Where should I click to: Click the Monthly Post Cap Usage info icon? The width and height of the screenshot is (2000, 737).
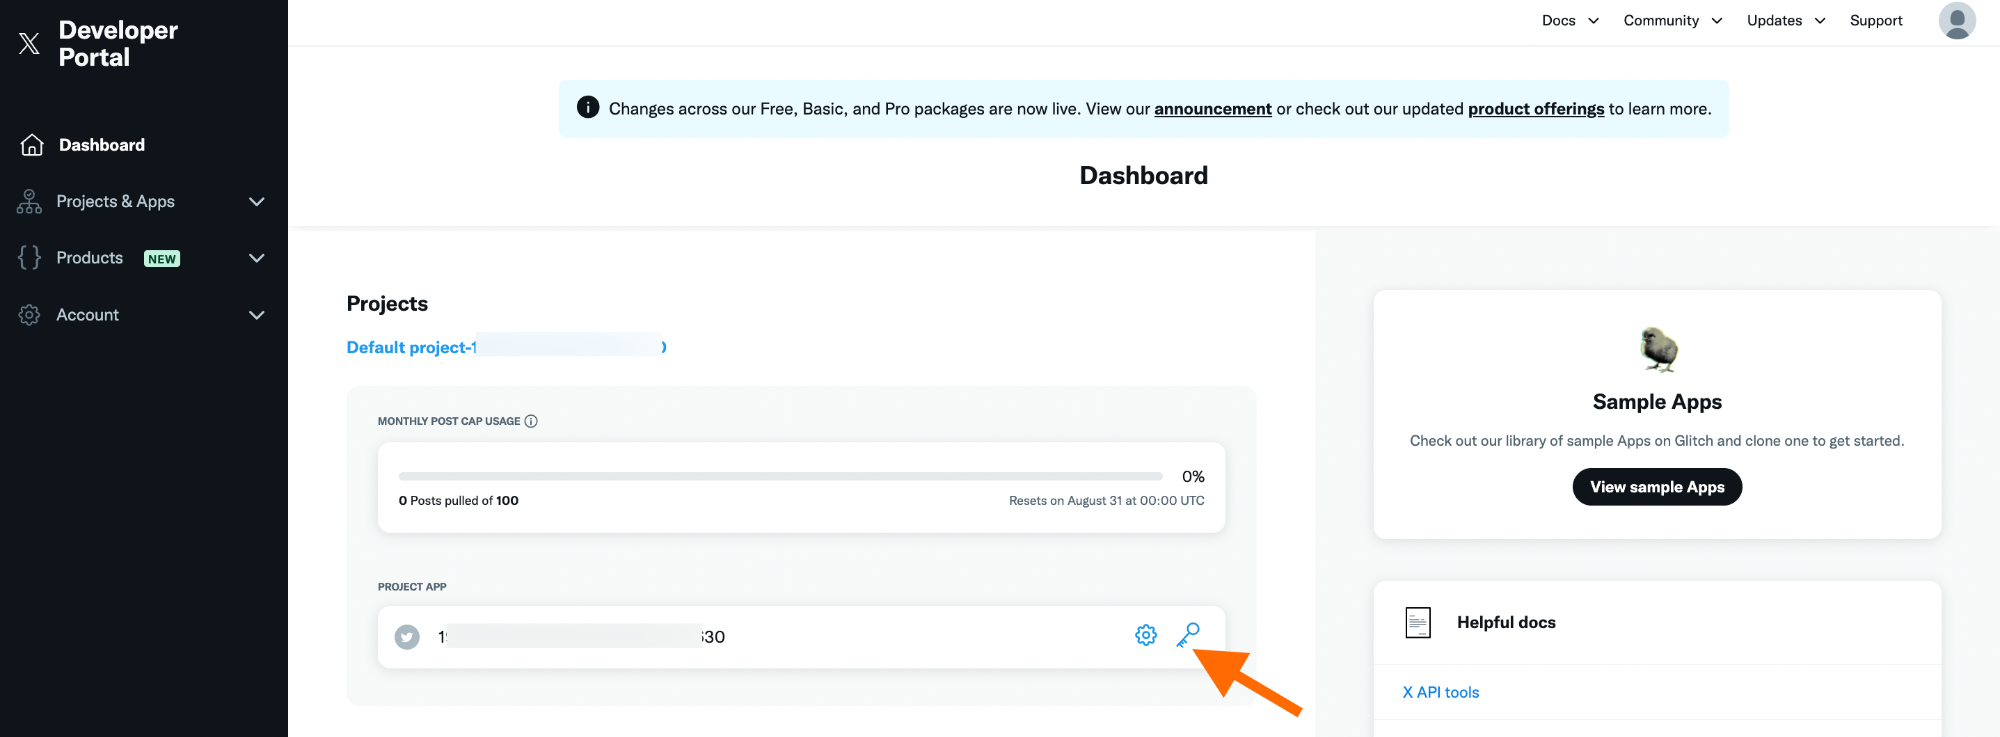(531, 421)
